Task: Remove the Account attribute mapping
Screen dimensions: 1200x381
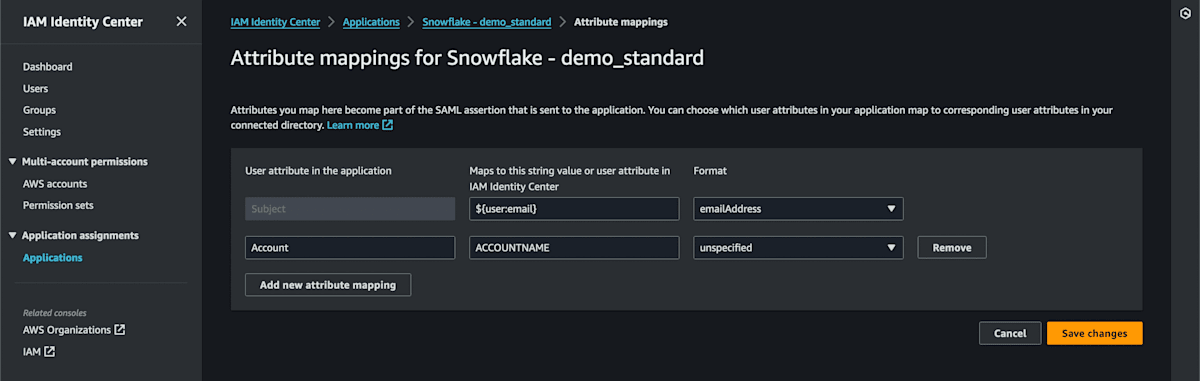Action: pyautogui.click(x=952, y=247)
